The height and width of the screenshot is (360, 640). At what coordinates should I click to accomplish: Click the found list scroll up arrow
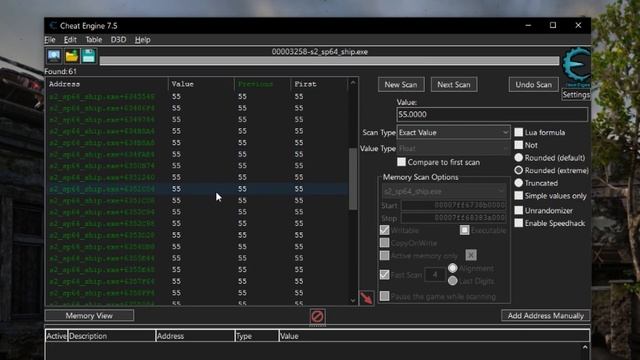click(x=353, y=83)
